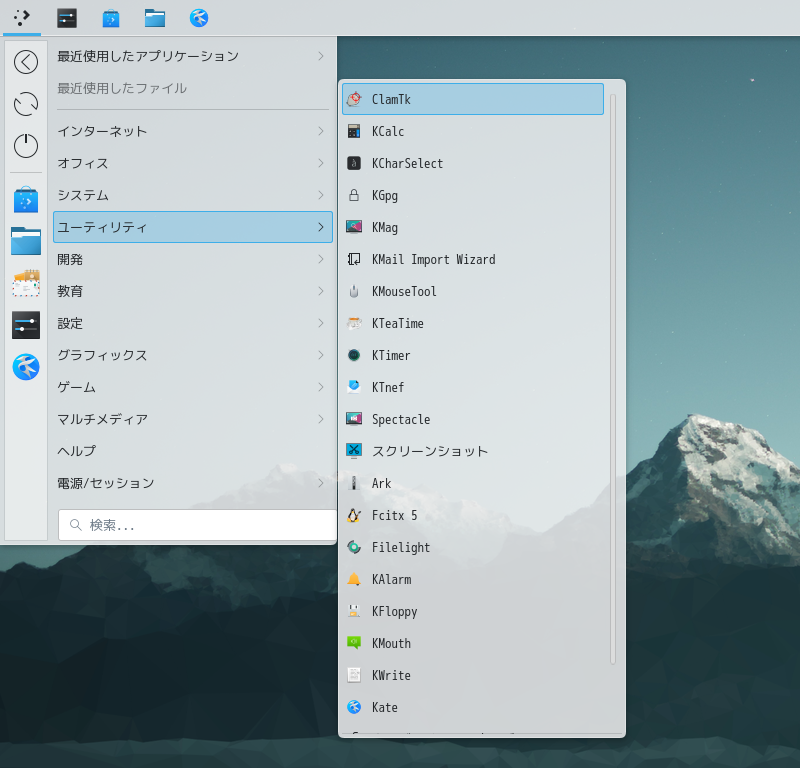Click the KCharSelect icon
Screen dimensions: 800x768
(x=354, y=163)
